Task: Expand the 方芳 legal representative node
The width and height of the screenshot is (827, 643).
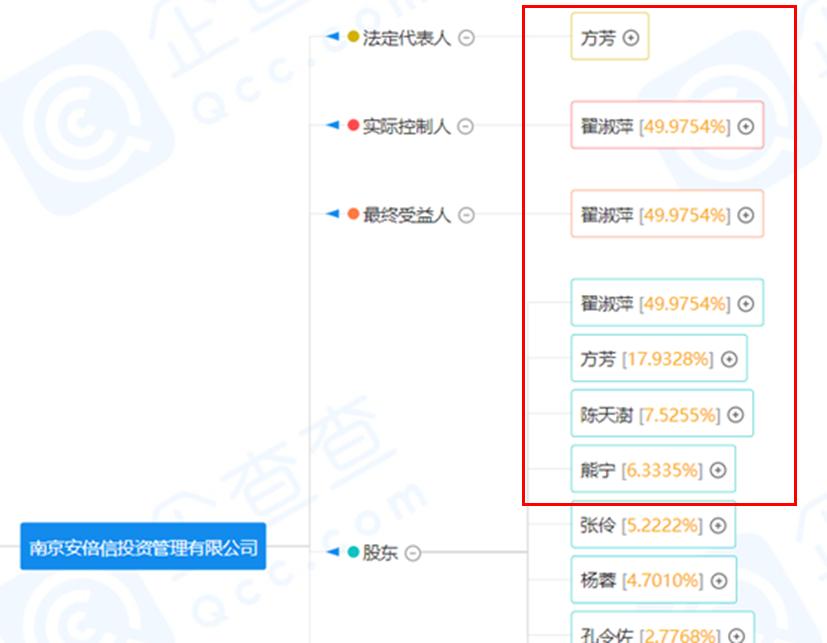Action: click(631, 38)
